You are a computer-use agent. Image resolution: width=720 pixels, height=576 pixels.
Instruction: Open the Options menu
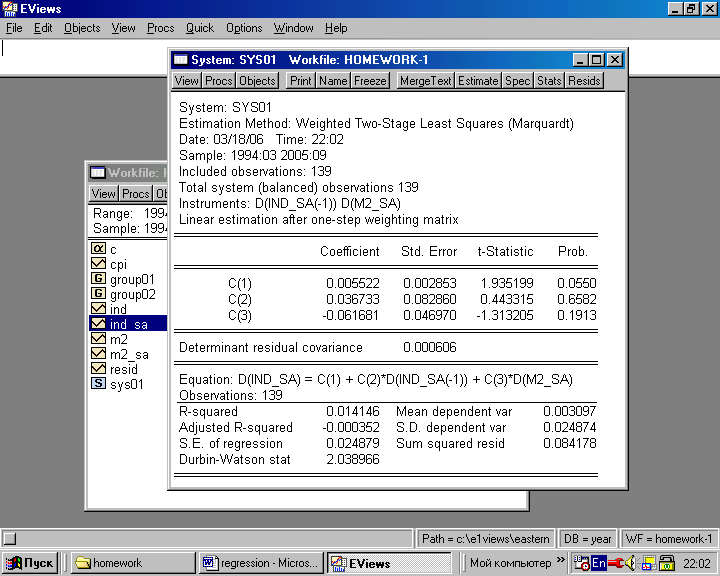pos(244,28)
